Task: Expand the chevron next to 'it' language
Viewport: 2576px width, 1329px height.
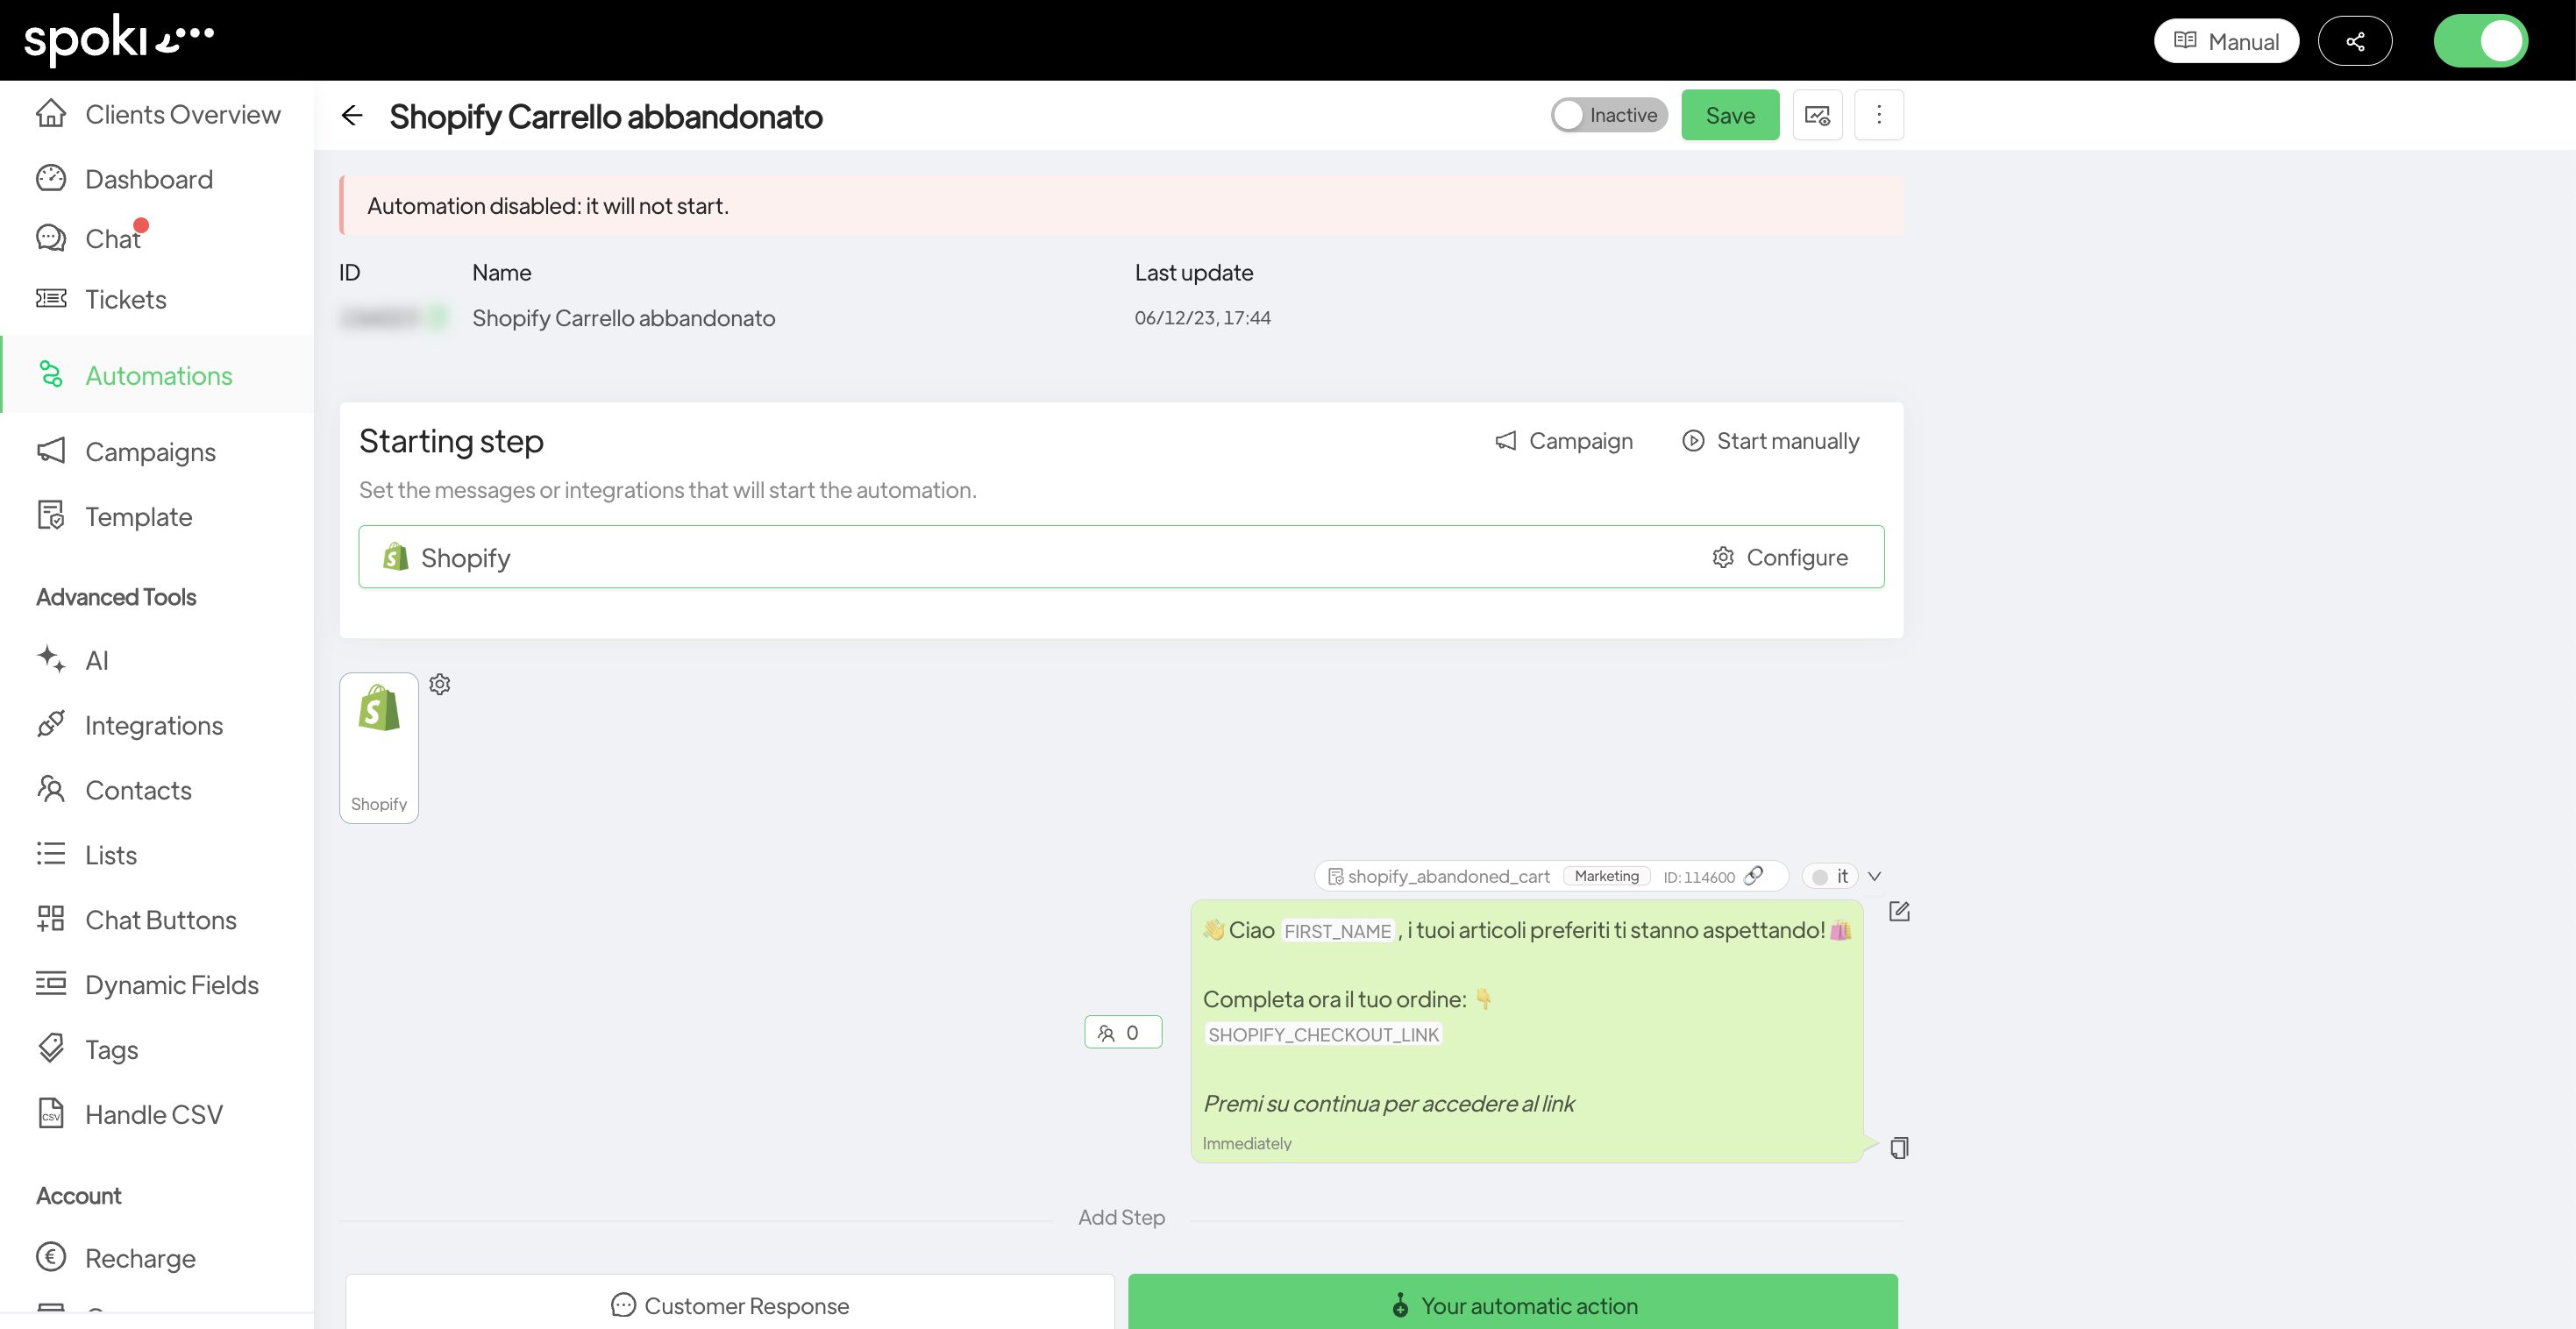Action: [1875, 876]
